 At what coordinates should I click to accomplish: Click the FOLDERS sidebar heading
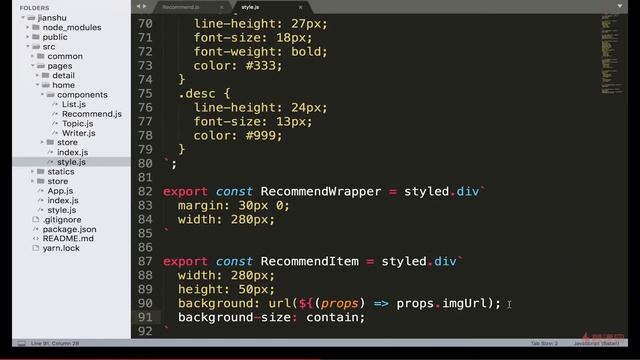click(34, 8)
